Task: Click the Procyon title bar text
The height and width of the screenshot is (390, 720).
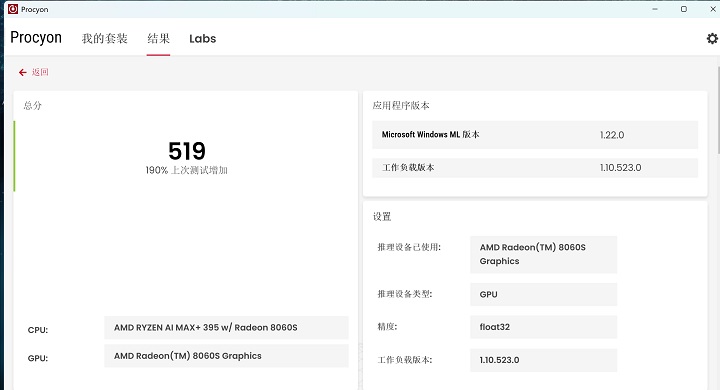Action: click(34, 10)
